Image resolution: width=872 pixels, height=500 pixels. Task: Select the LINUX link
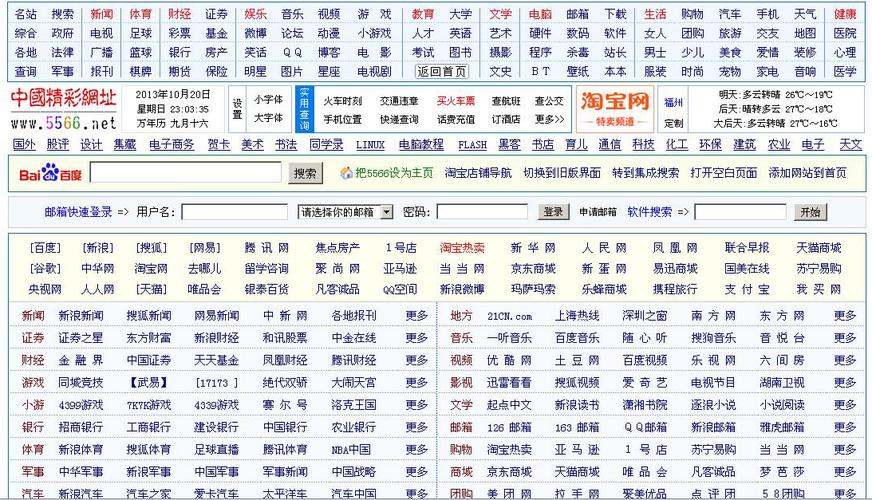tap(370, 145)
